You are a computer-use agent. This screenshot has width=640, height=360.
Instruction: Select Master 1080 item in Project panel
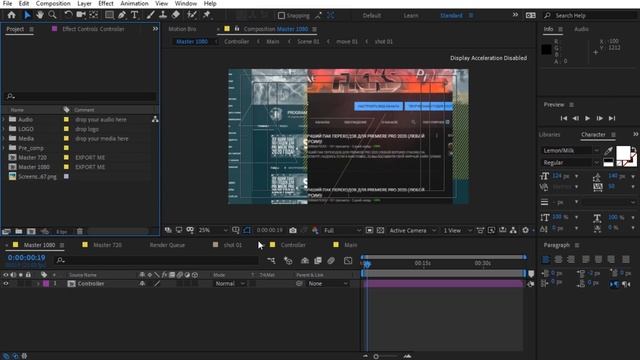pos(34,167)
